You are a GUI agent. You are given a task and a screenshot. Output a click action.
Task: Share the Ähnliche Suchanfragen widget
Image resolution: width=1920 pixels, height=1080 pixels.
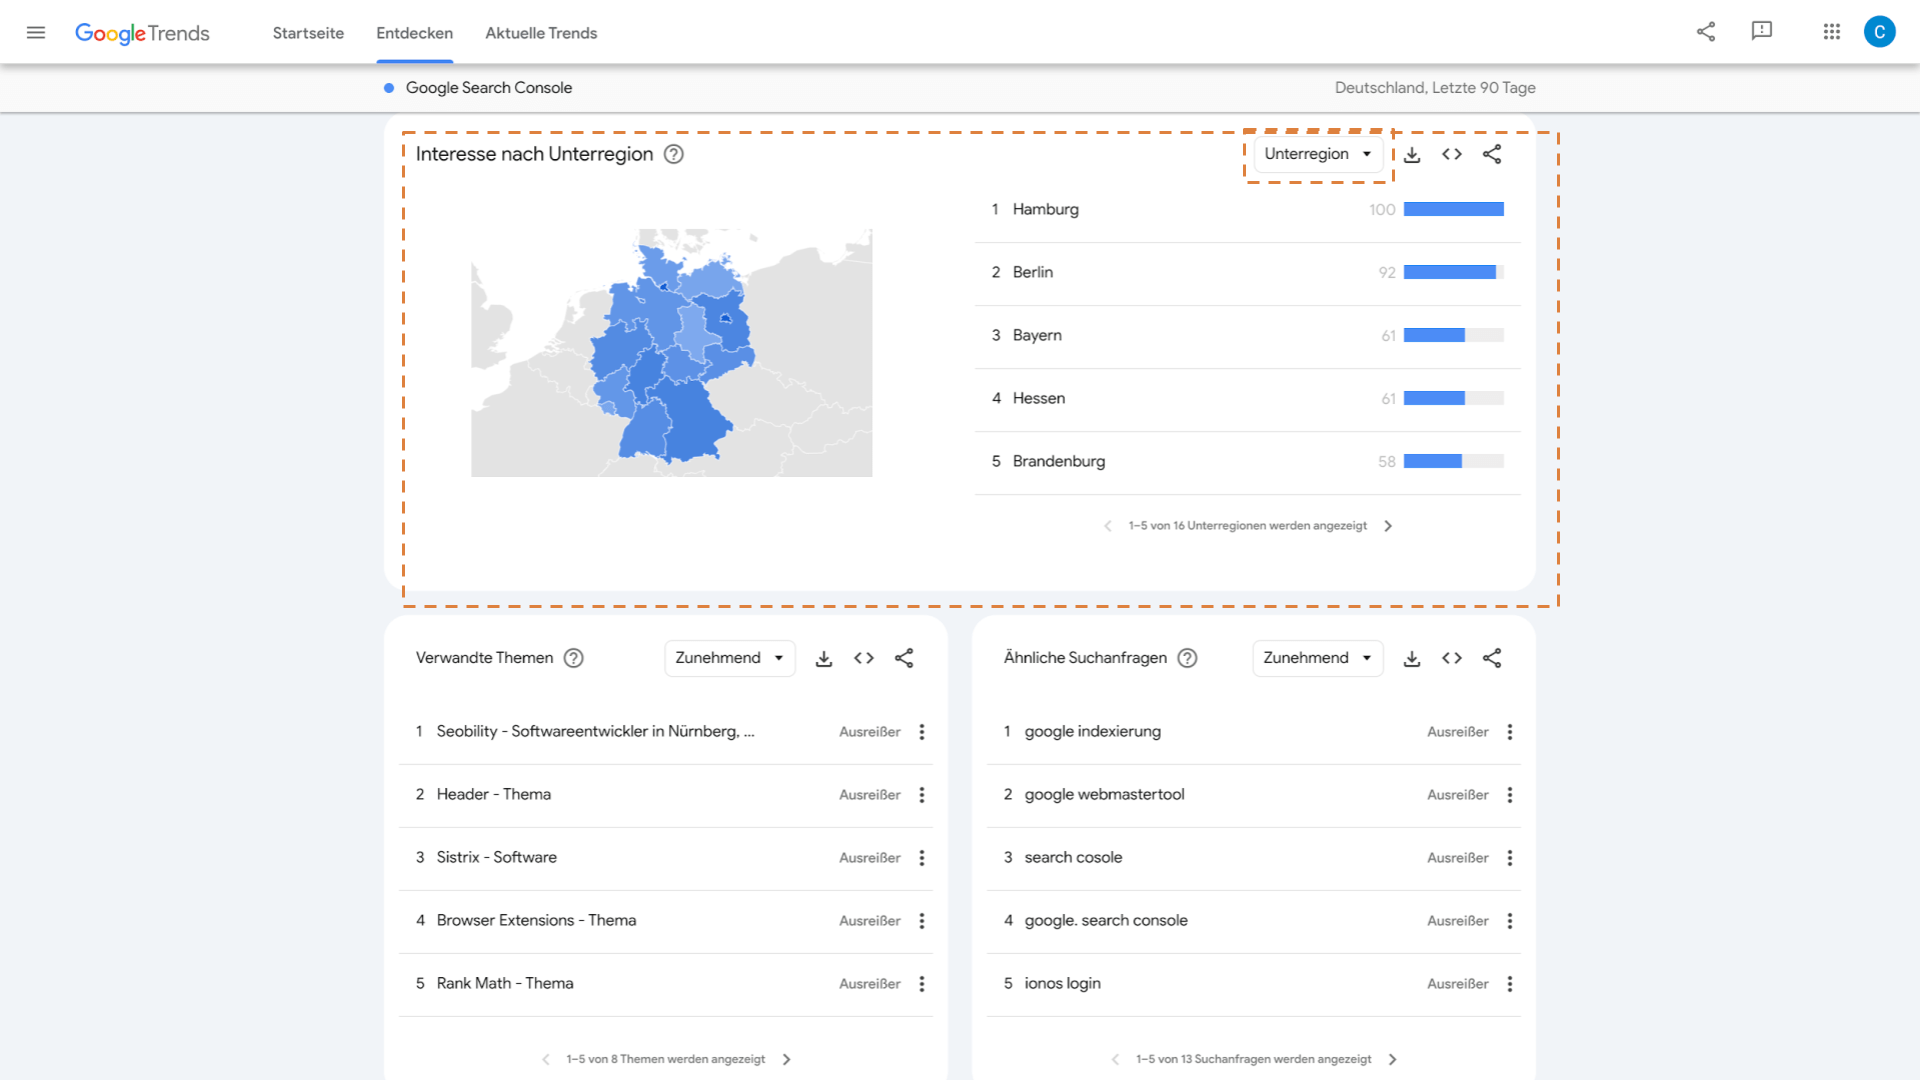[1492, 658]
